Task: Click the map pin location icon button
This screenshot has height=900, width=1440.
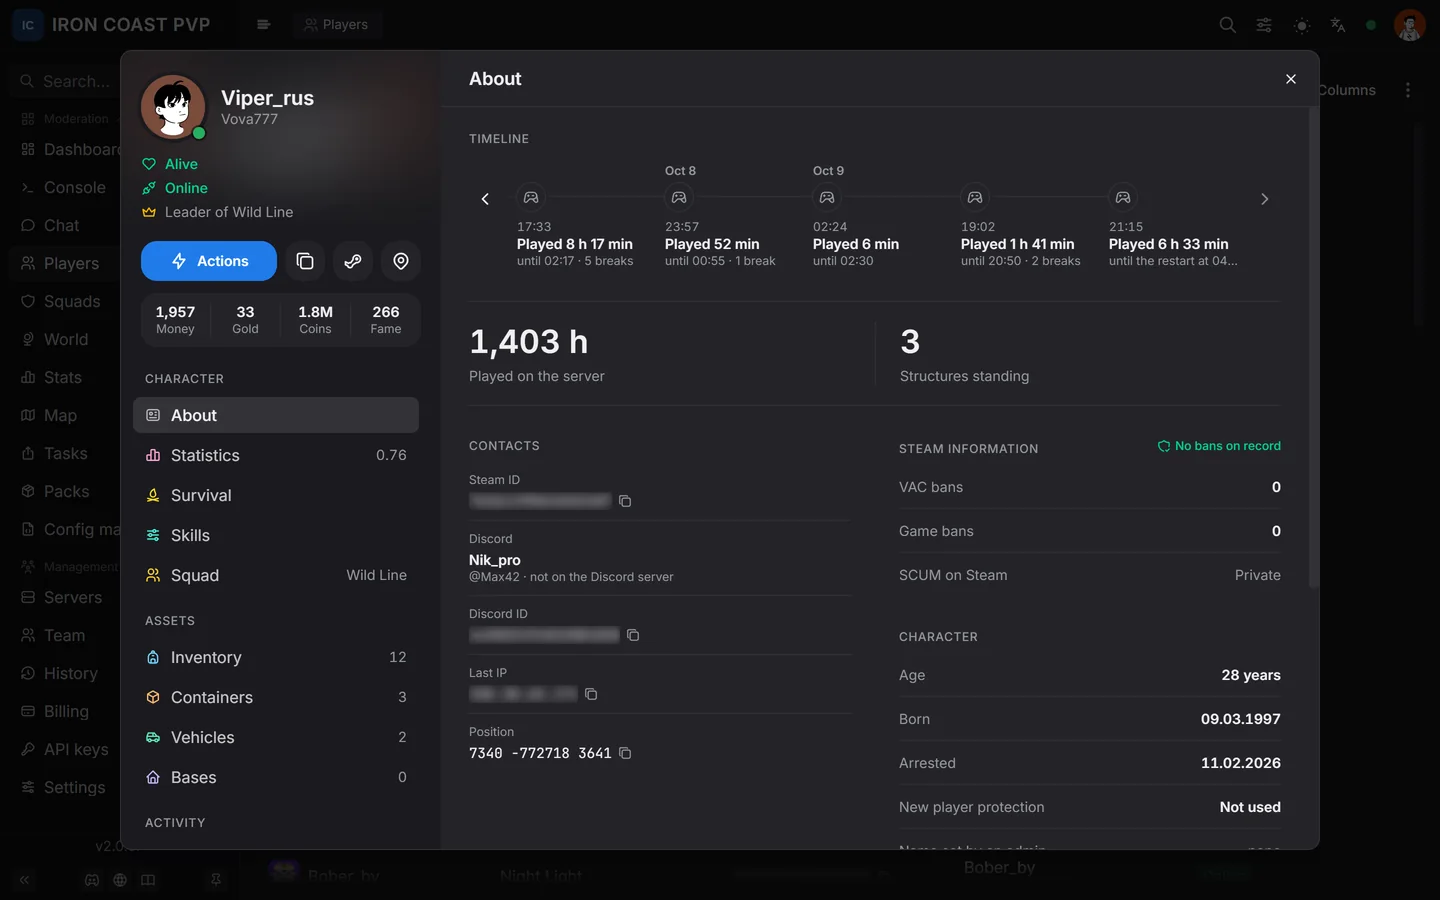Action: coord(401,261)
